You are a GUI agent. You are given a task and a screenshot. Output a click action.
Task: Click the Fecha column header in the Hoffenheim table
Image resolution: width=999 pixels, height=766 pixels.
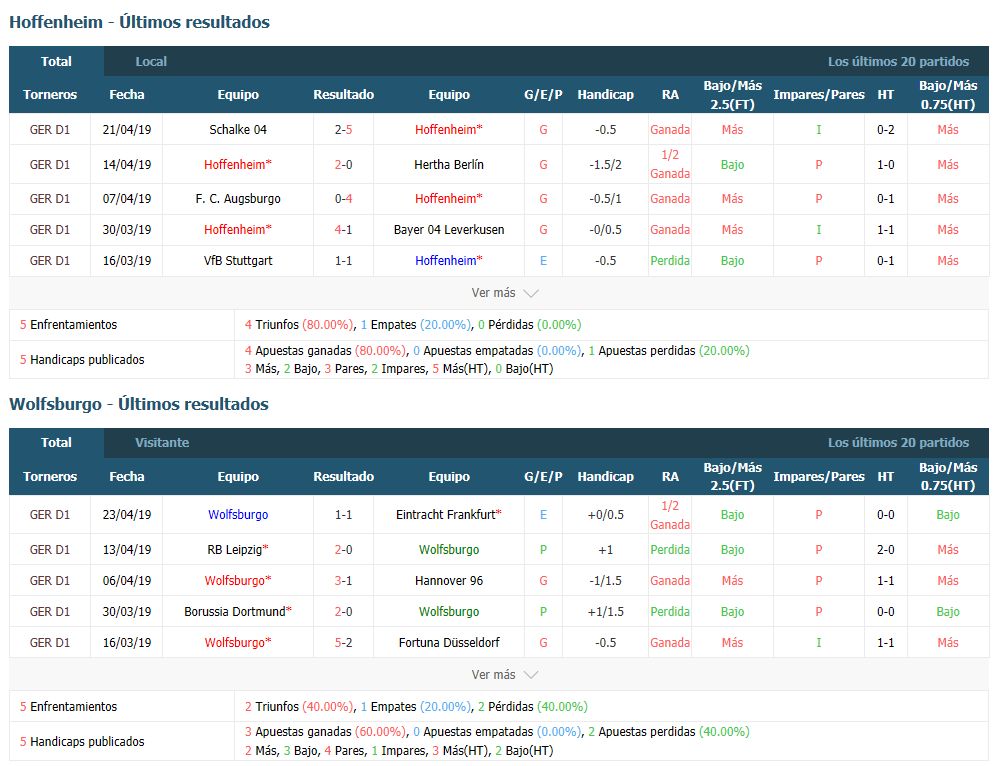pos(127,95)
